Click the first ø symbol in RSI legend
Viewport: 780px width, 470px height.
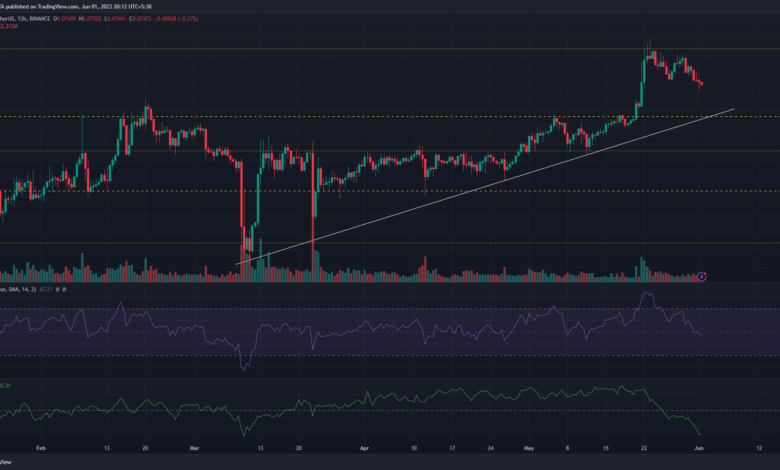click(x=56, y=289)
